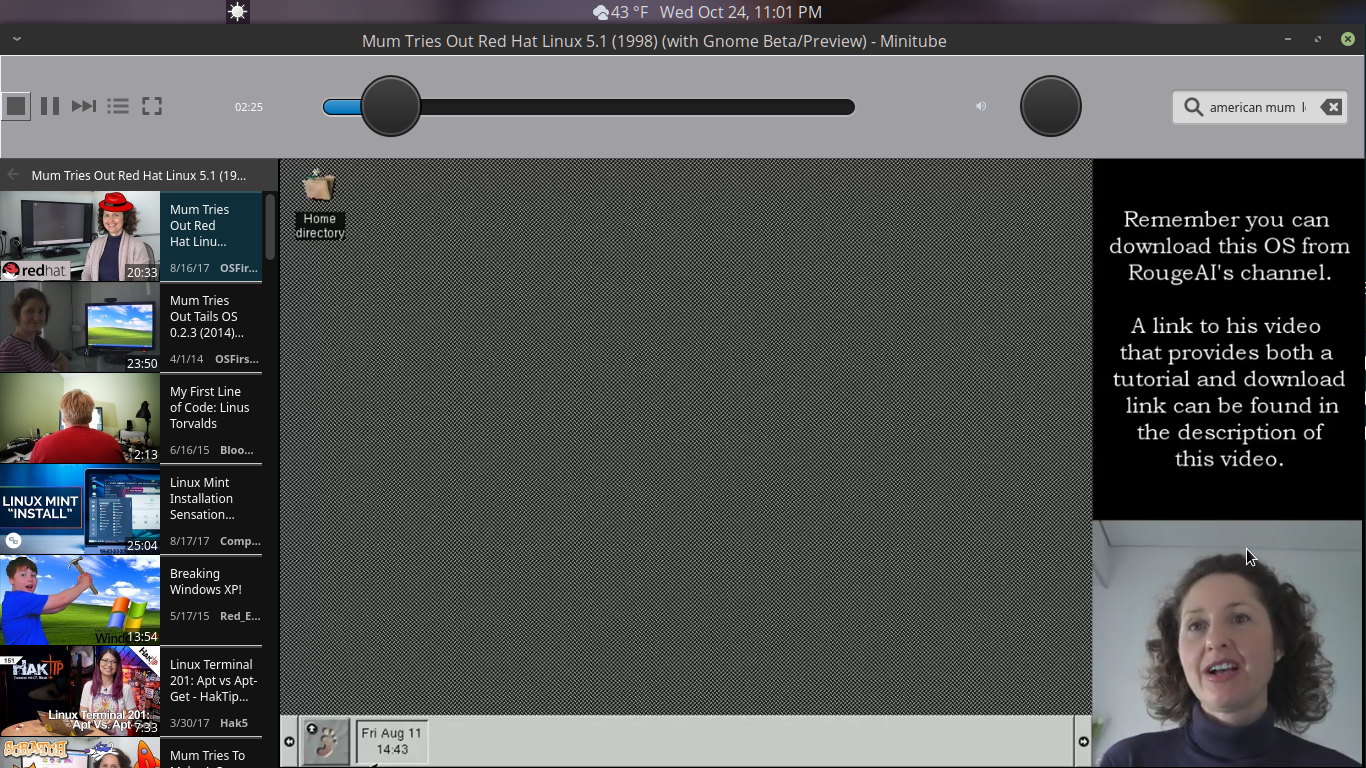Click the HakTip Apt vs Apt-Get thumbnail
1366x768 pixels.
click(x=80, y=691)
